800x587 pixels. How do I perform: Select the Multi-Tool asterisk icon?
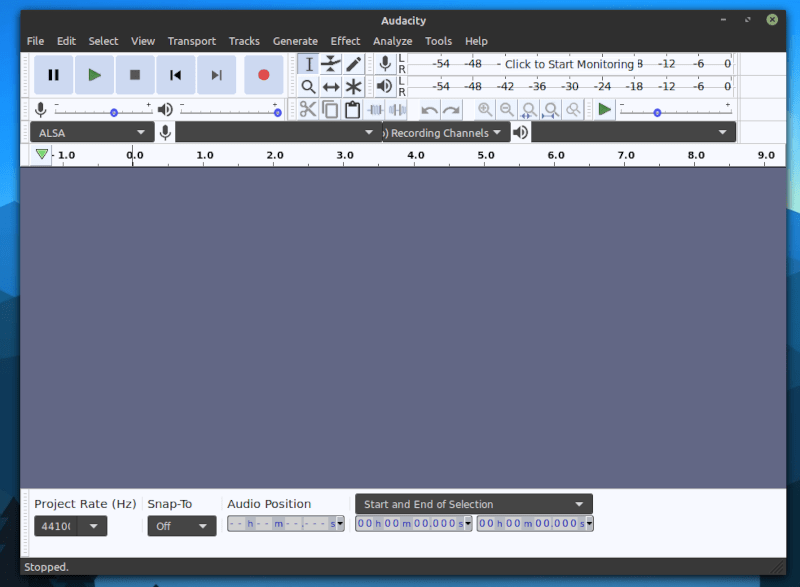click(353, 87)
